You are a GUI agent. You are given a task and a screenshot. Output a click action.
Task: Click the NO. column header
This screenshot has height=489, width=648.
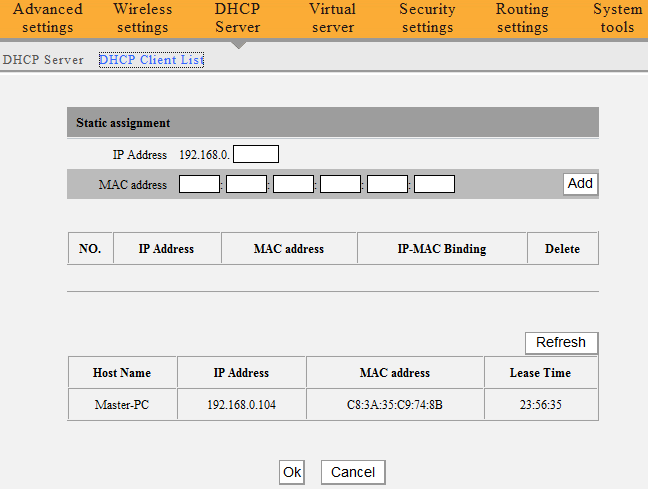tap(90, 249)
